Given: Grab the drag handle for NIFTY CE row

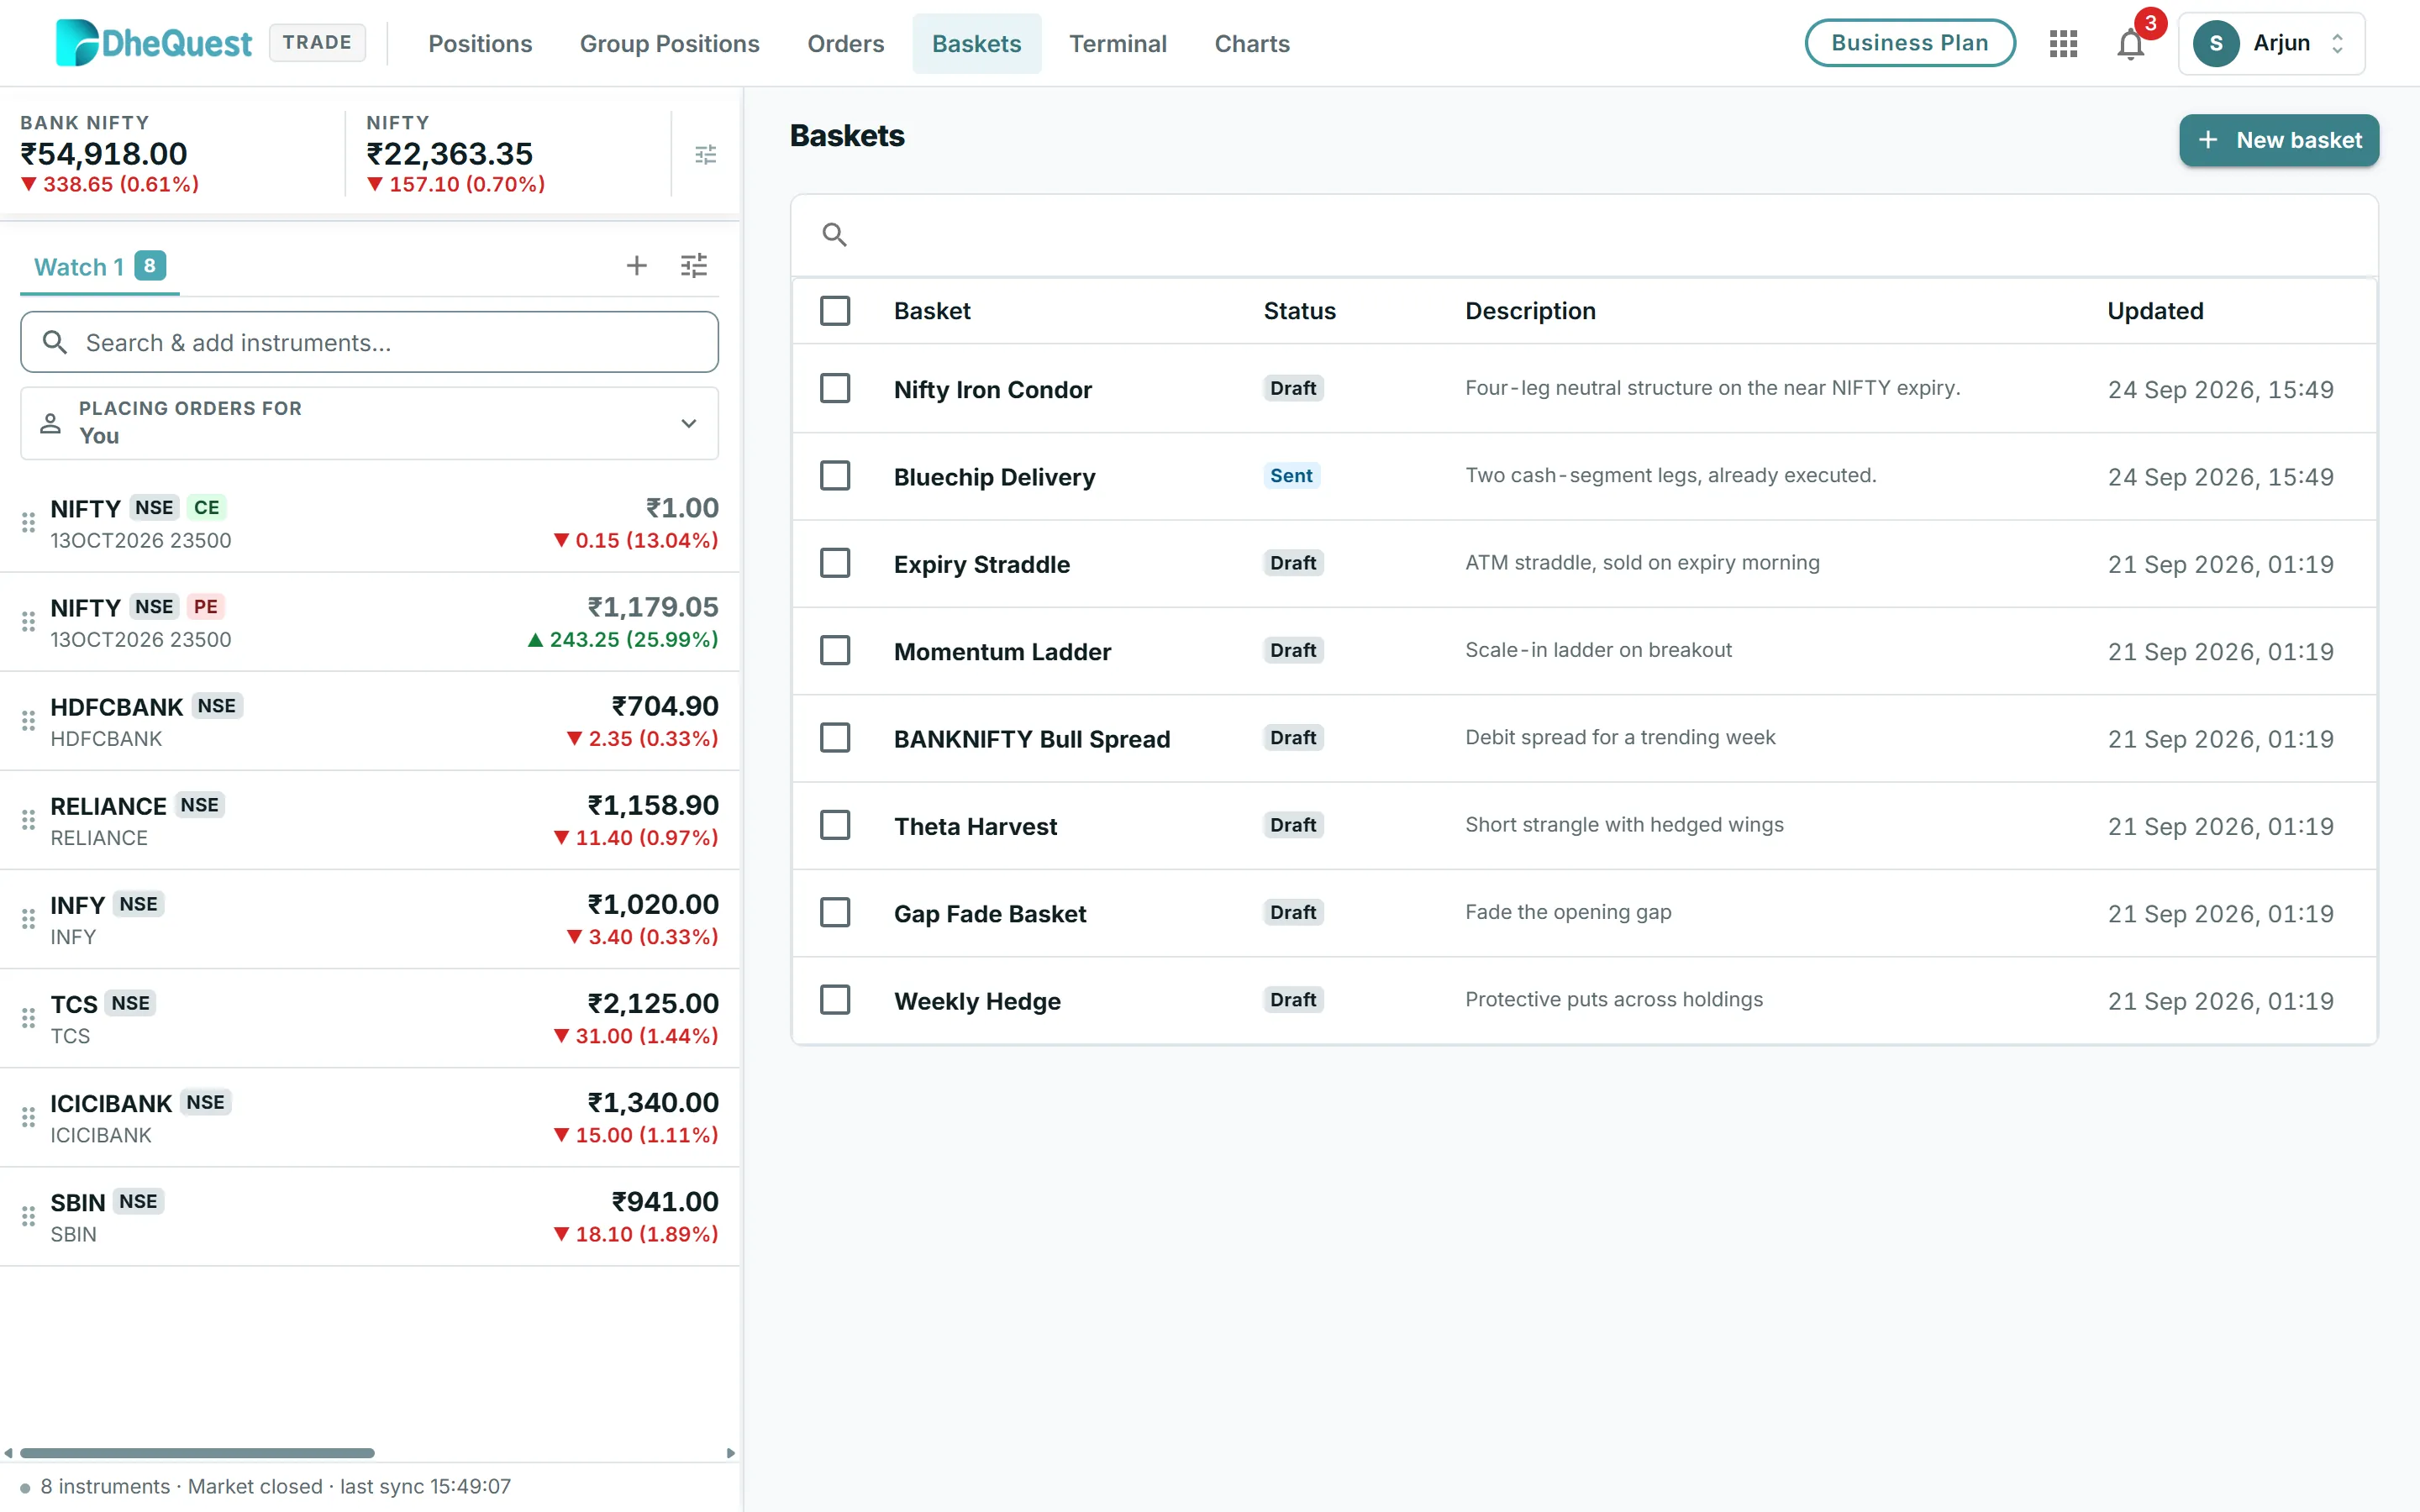Looking at the screenshot, I should pos(28,523).
